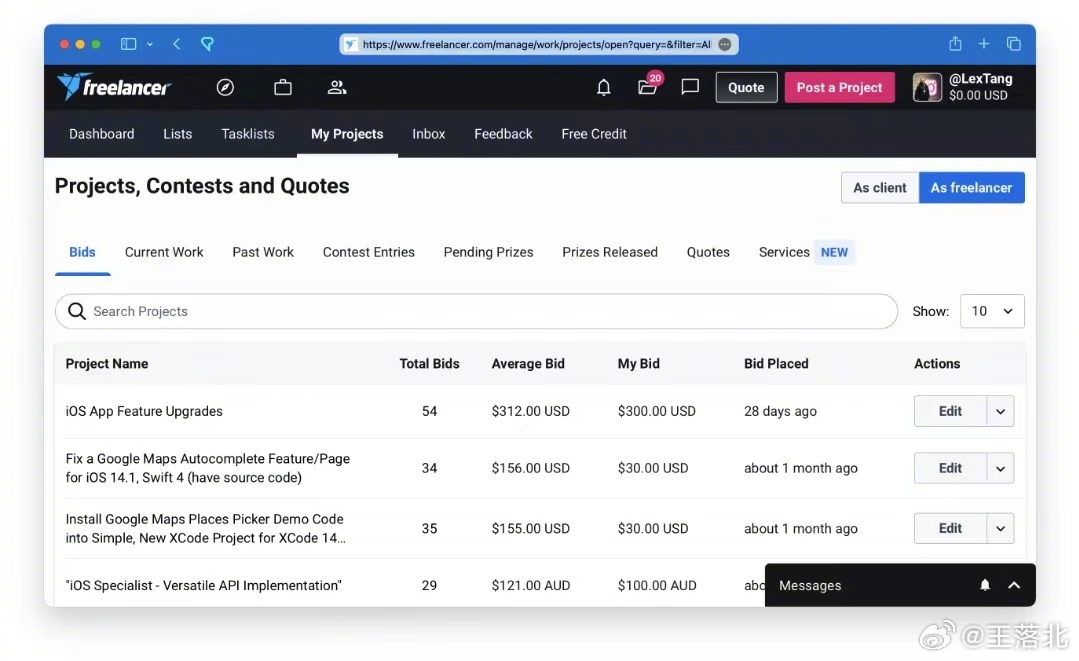This screenshot has height=661, width=1079.
Task: Select the Bids tab
Action: tap(83, 252)
